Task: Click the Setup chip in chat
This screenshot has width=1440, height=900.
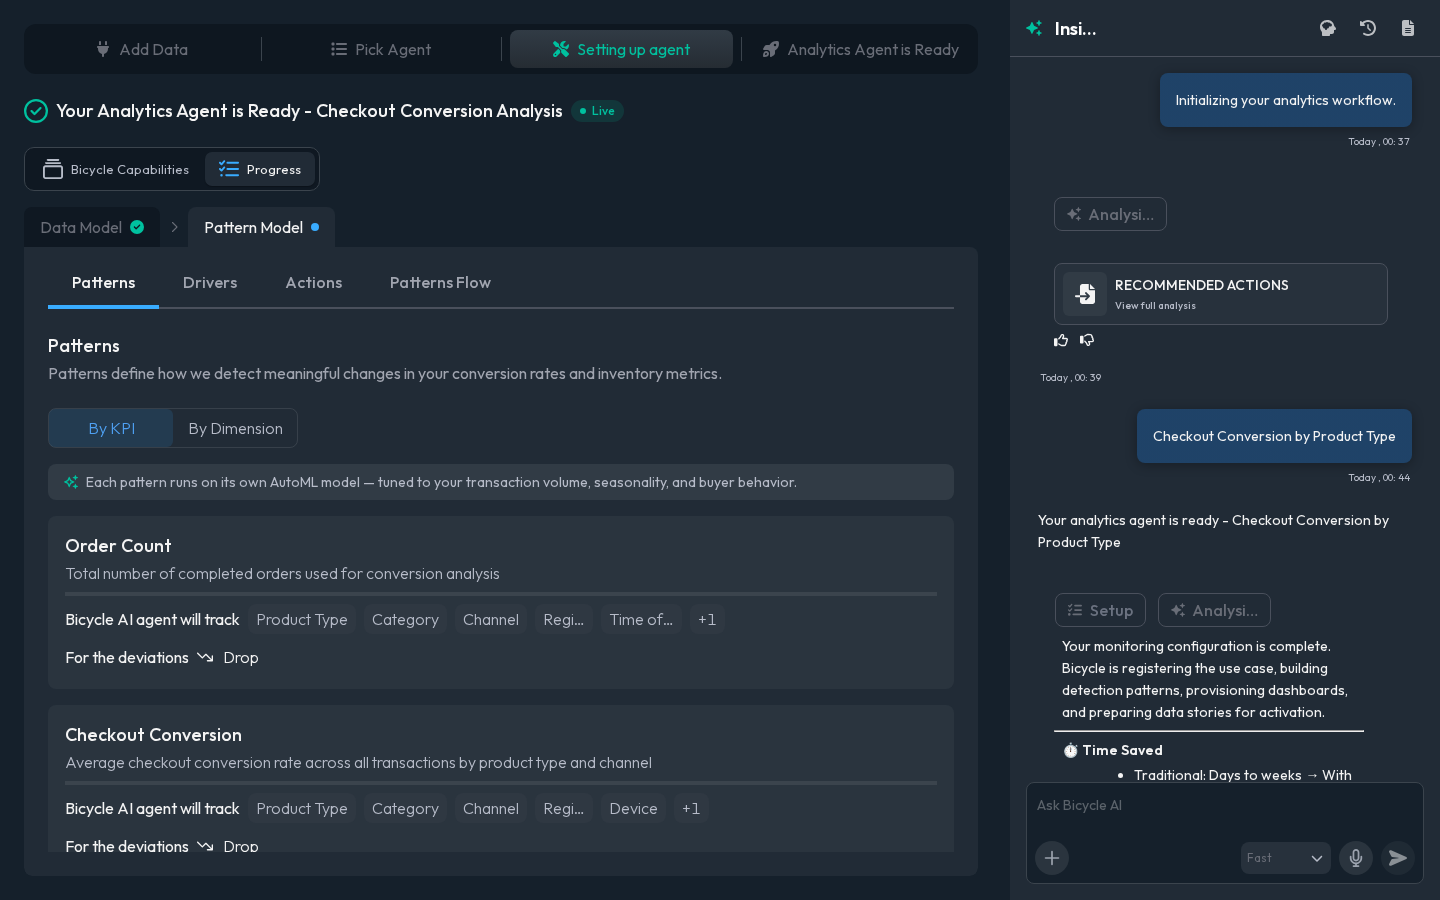Action: pos(1100,610)
